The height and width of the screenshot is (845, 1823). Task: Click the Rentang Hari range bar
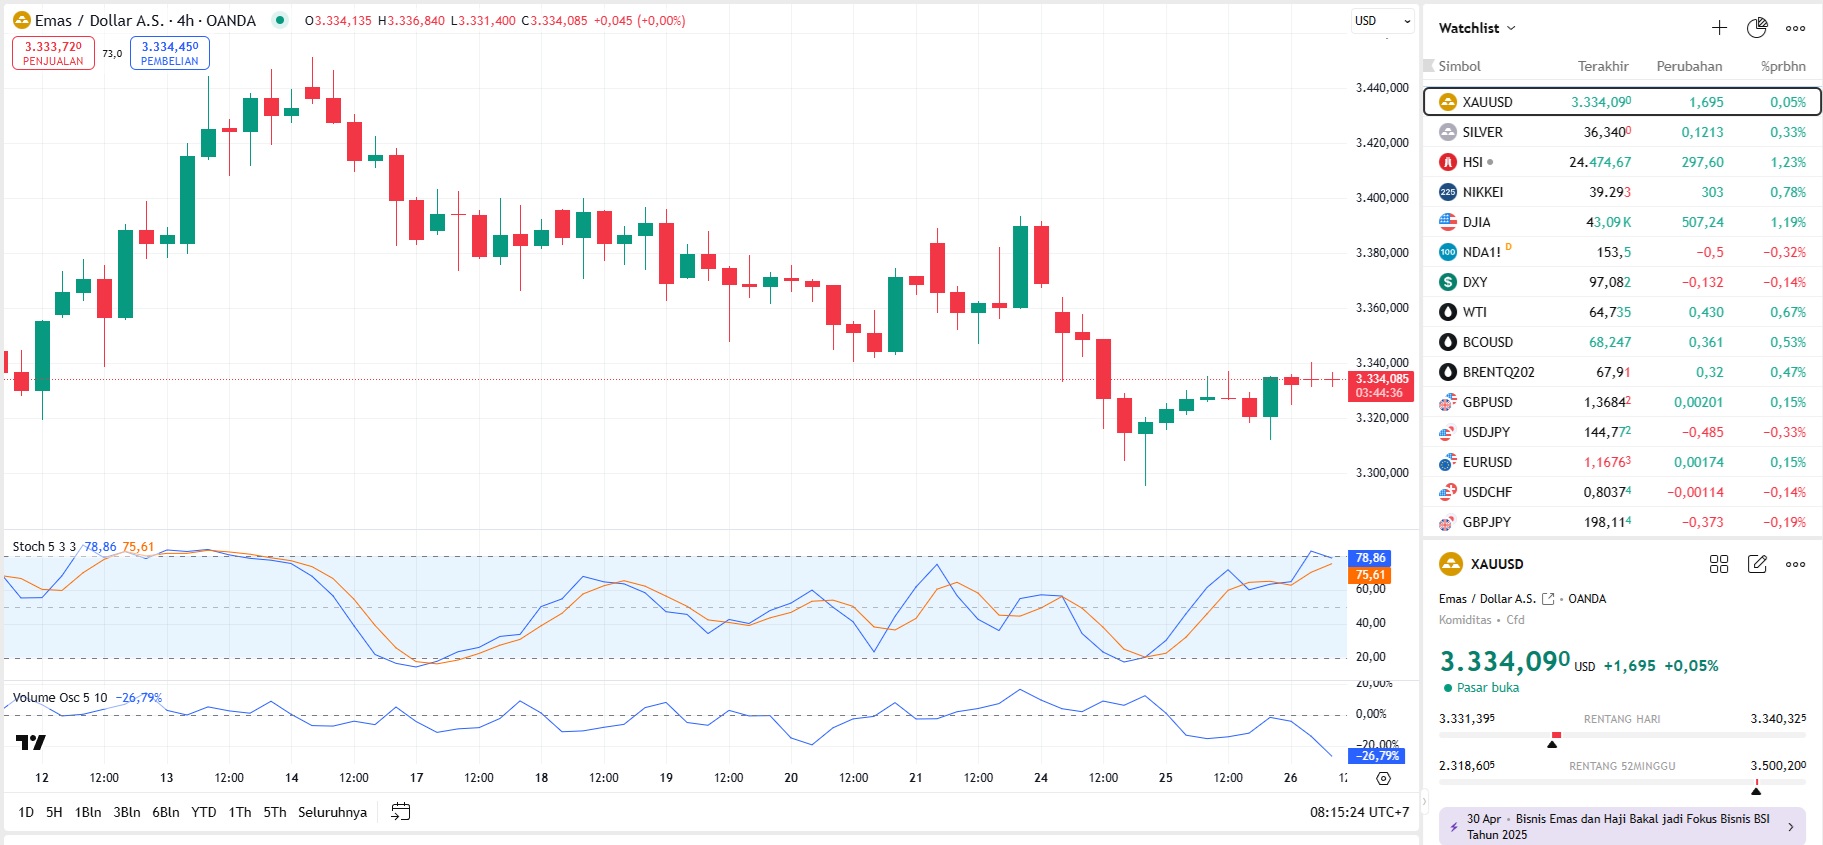tap(1621, 735)
